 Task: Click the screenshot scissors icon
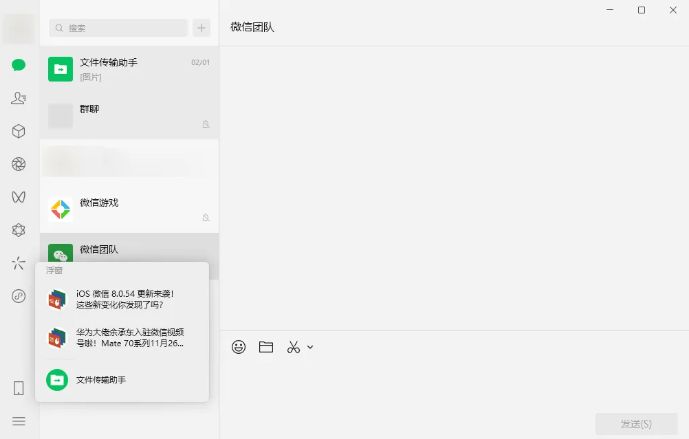294,347
